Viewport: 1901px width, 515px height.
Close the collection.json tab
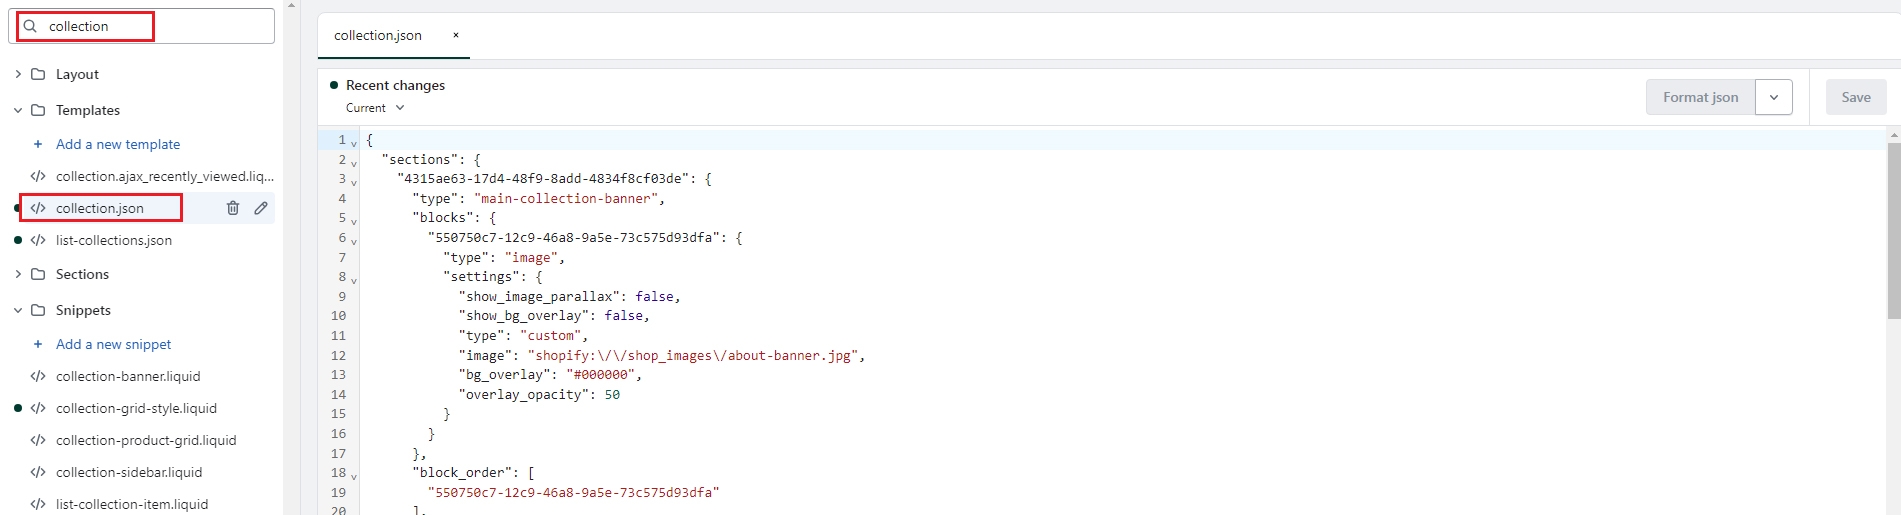click(x=456, y=35)
